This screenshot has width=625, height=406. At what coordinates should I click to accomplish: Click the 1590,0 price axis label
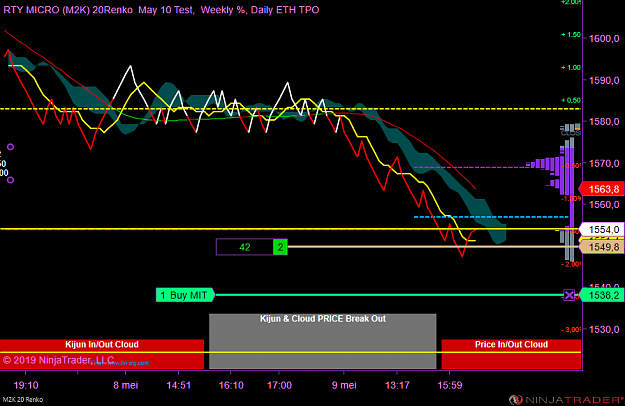604,80
